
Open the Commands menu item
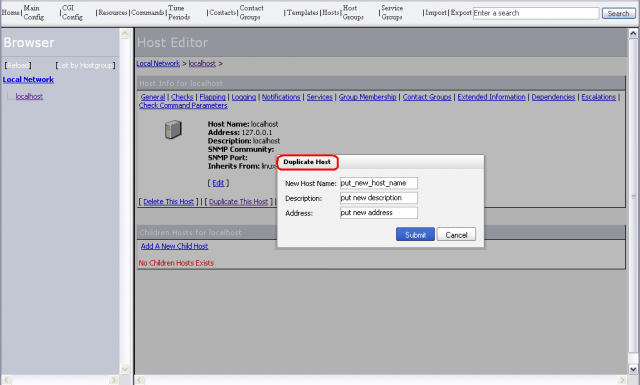click(x=147, y=13)
